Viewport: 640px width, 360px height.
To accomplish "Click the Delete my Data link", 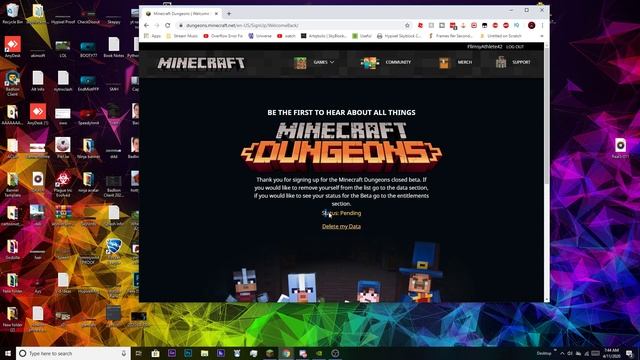I will (x=341, y=227).
